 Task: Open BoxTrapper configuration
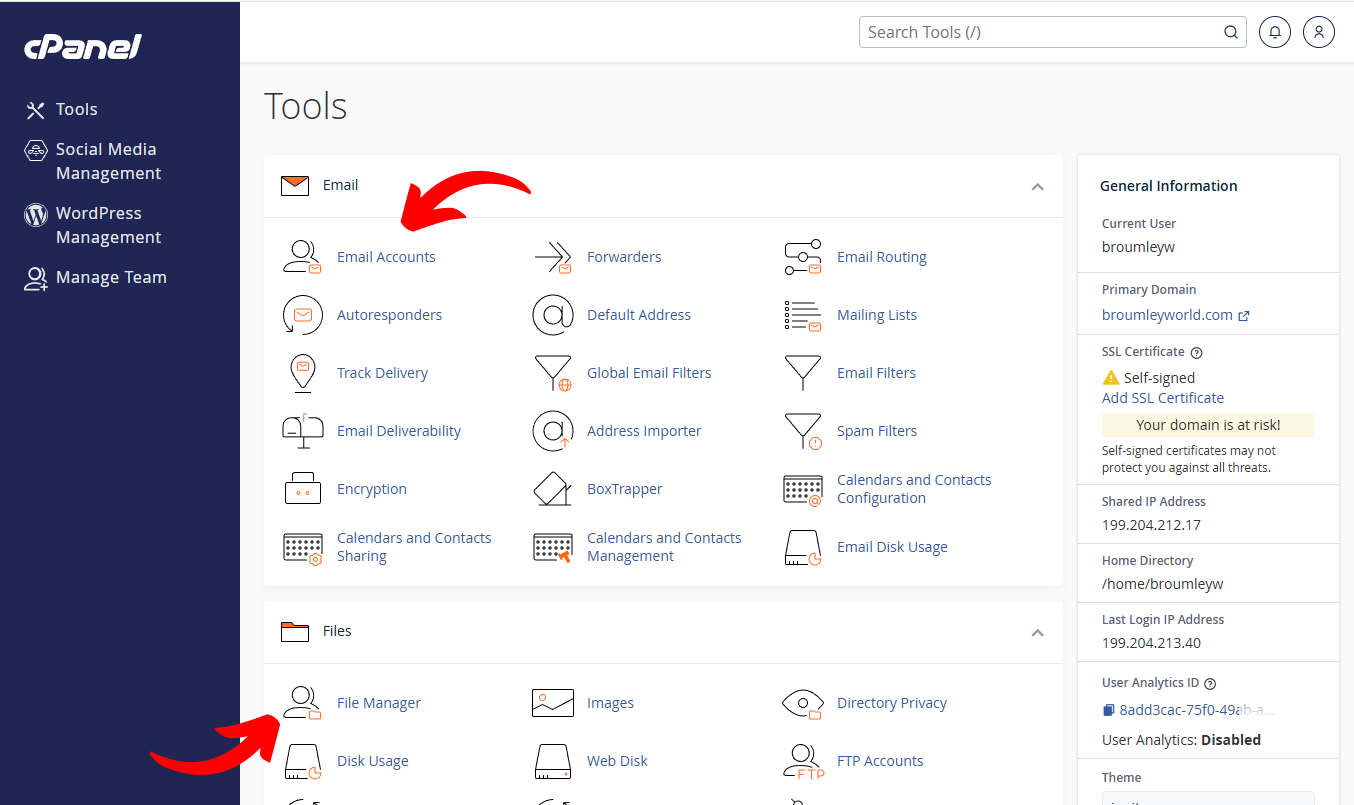(x=625, y=489)
